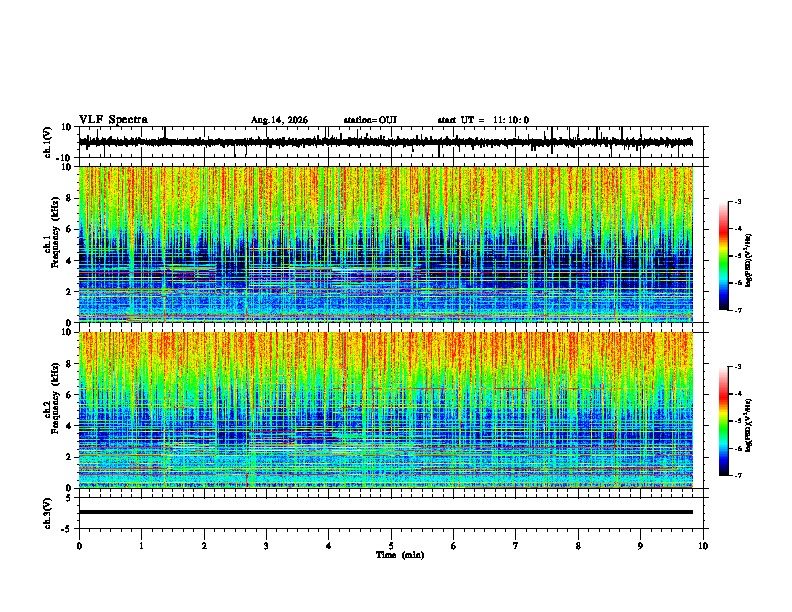
Task: Click the "-3" label on ch.2 color bar
Action: (737, 367)
